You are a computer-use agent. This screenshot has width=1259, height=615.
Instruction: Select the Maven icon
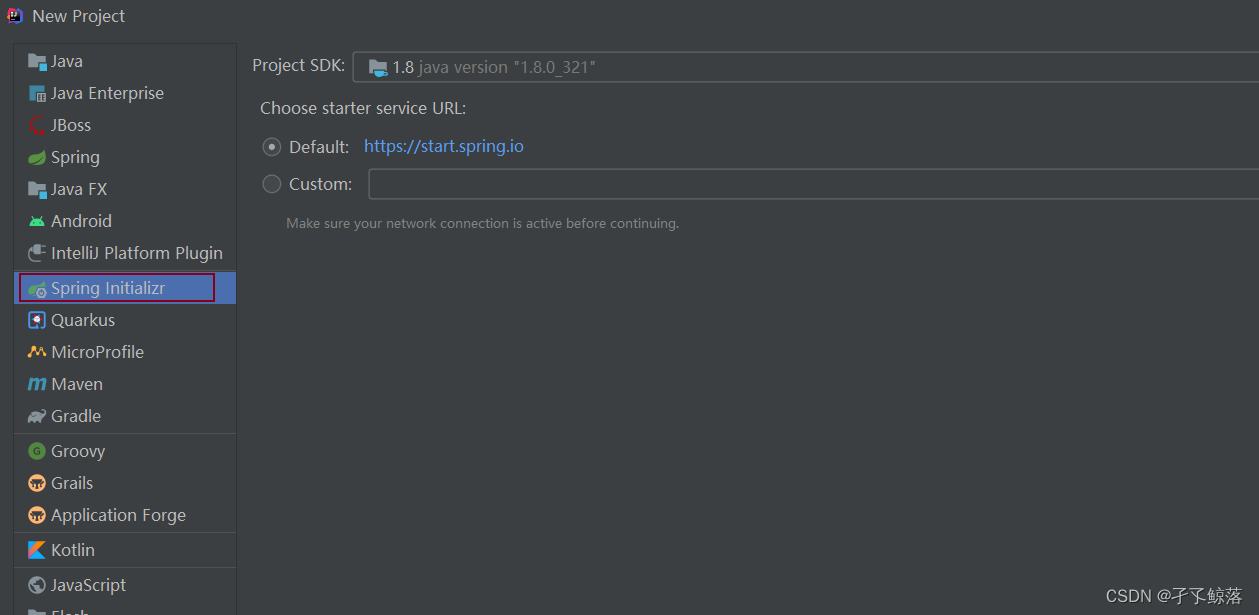[x=37, y=384]
